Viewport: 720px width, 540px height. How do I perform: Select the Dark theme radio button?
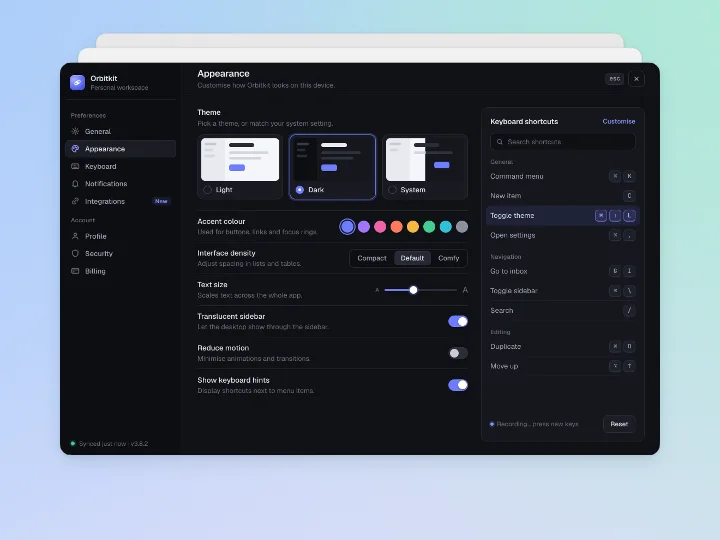300,190
